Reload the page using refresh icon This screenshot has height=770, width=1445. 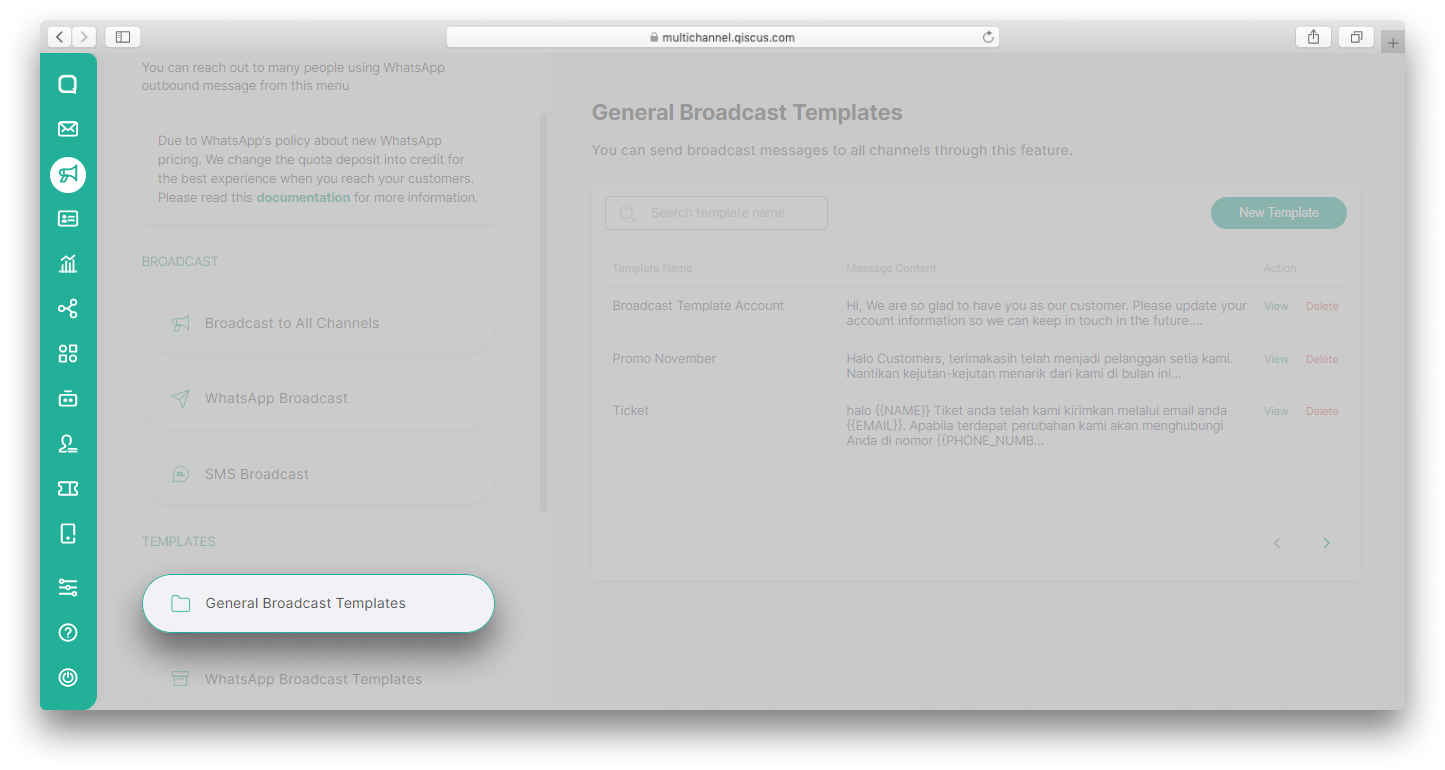click(988, 37)
